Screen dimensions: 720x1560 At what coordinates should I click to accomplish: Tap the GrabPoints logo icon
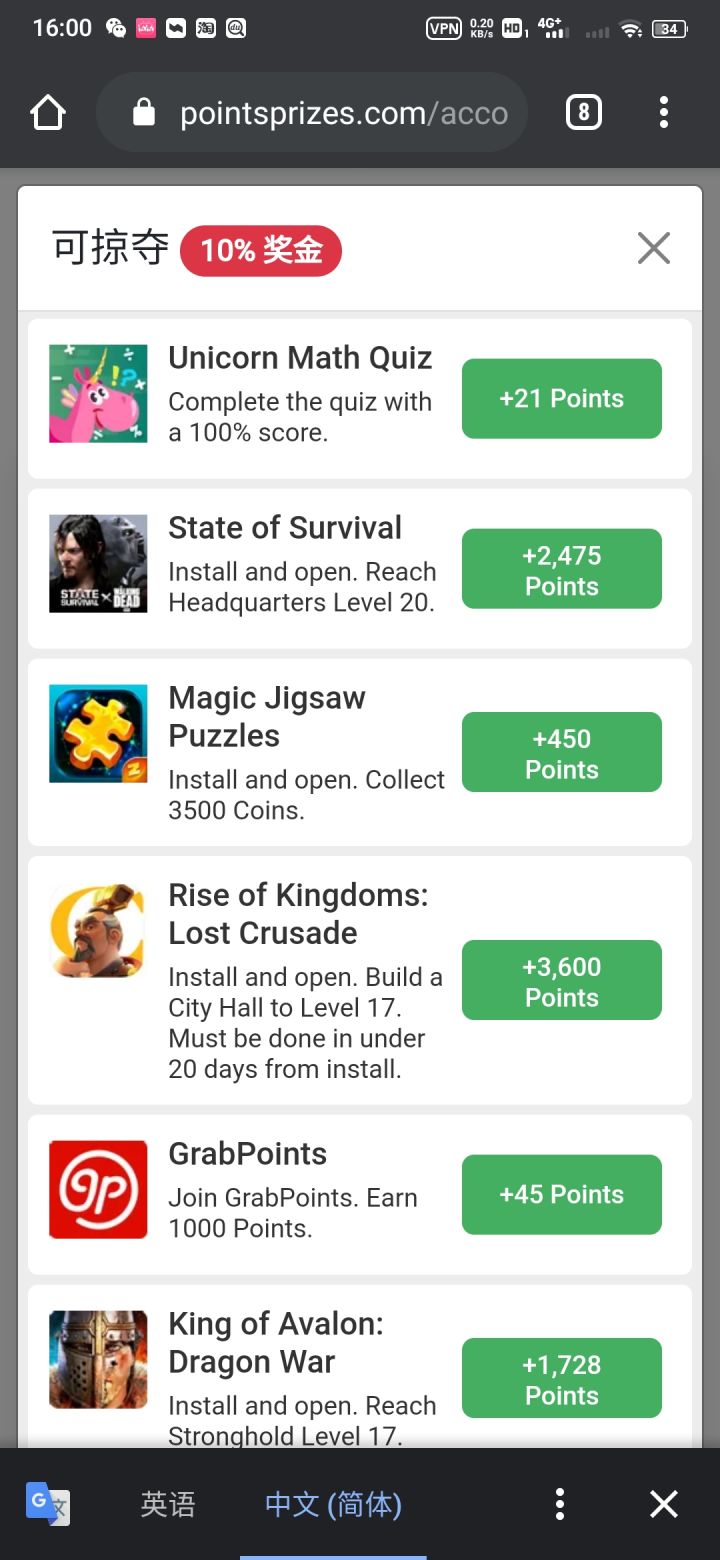(x=98, y=1190)
